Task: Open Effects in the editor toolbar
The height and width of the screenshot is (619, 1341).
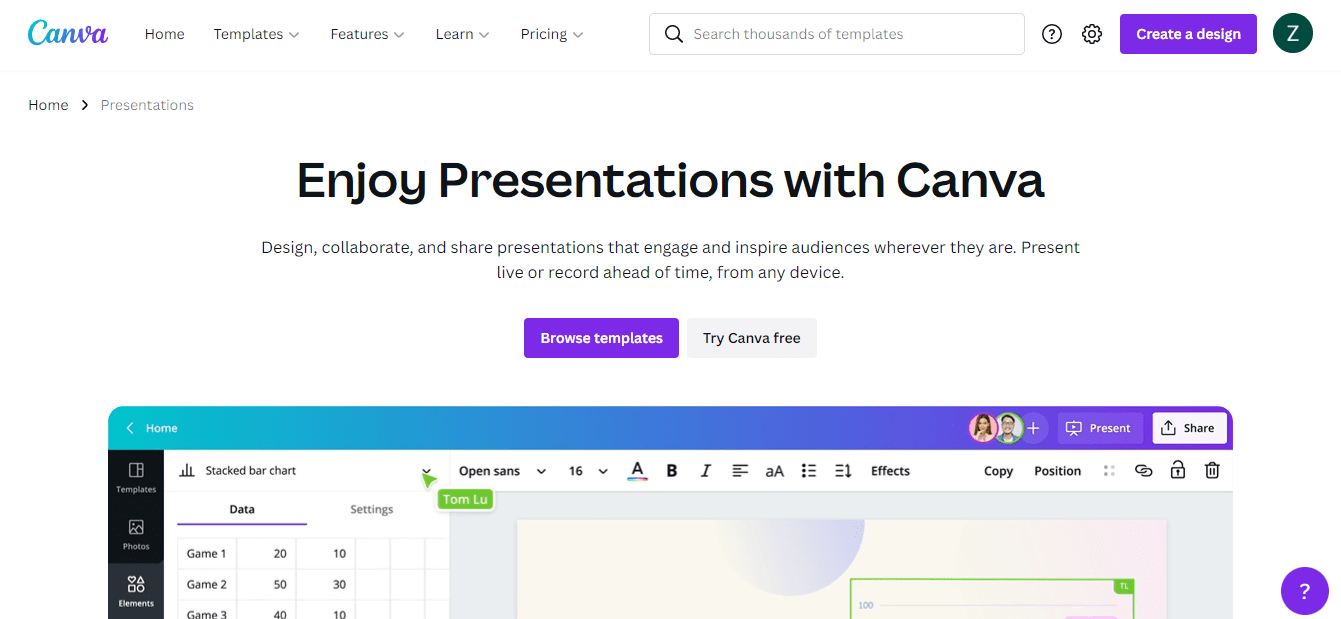Action: 890,471
